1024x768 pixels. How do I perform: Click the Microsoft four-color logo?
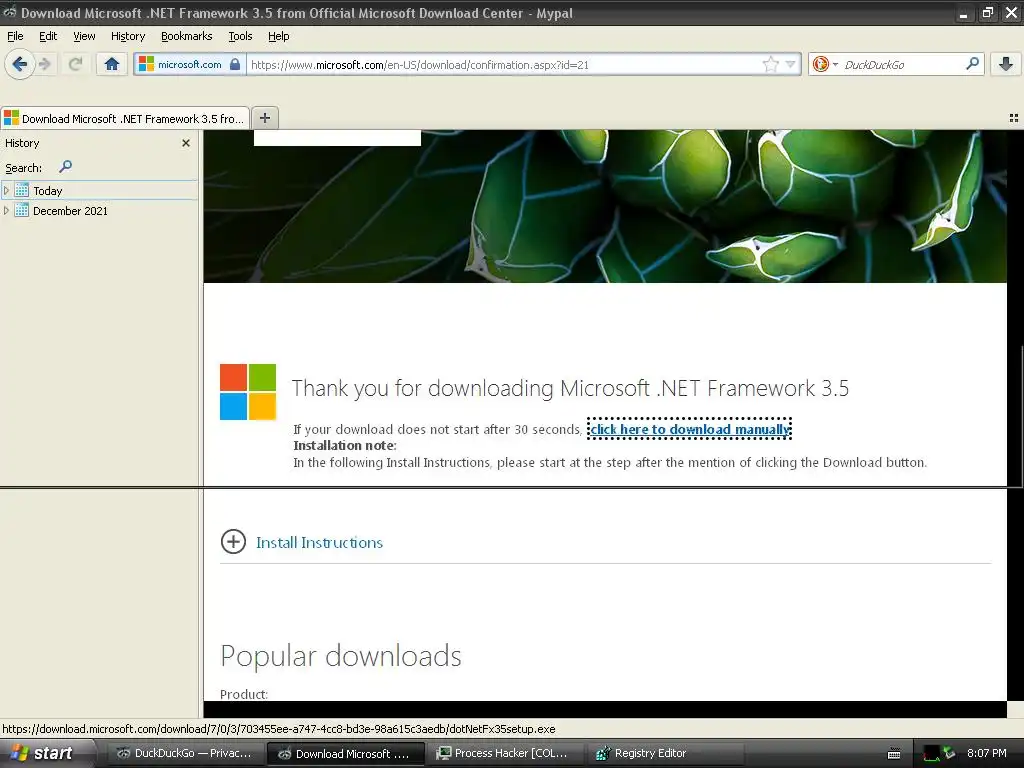(x=248, y=392)
